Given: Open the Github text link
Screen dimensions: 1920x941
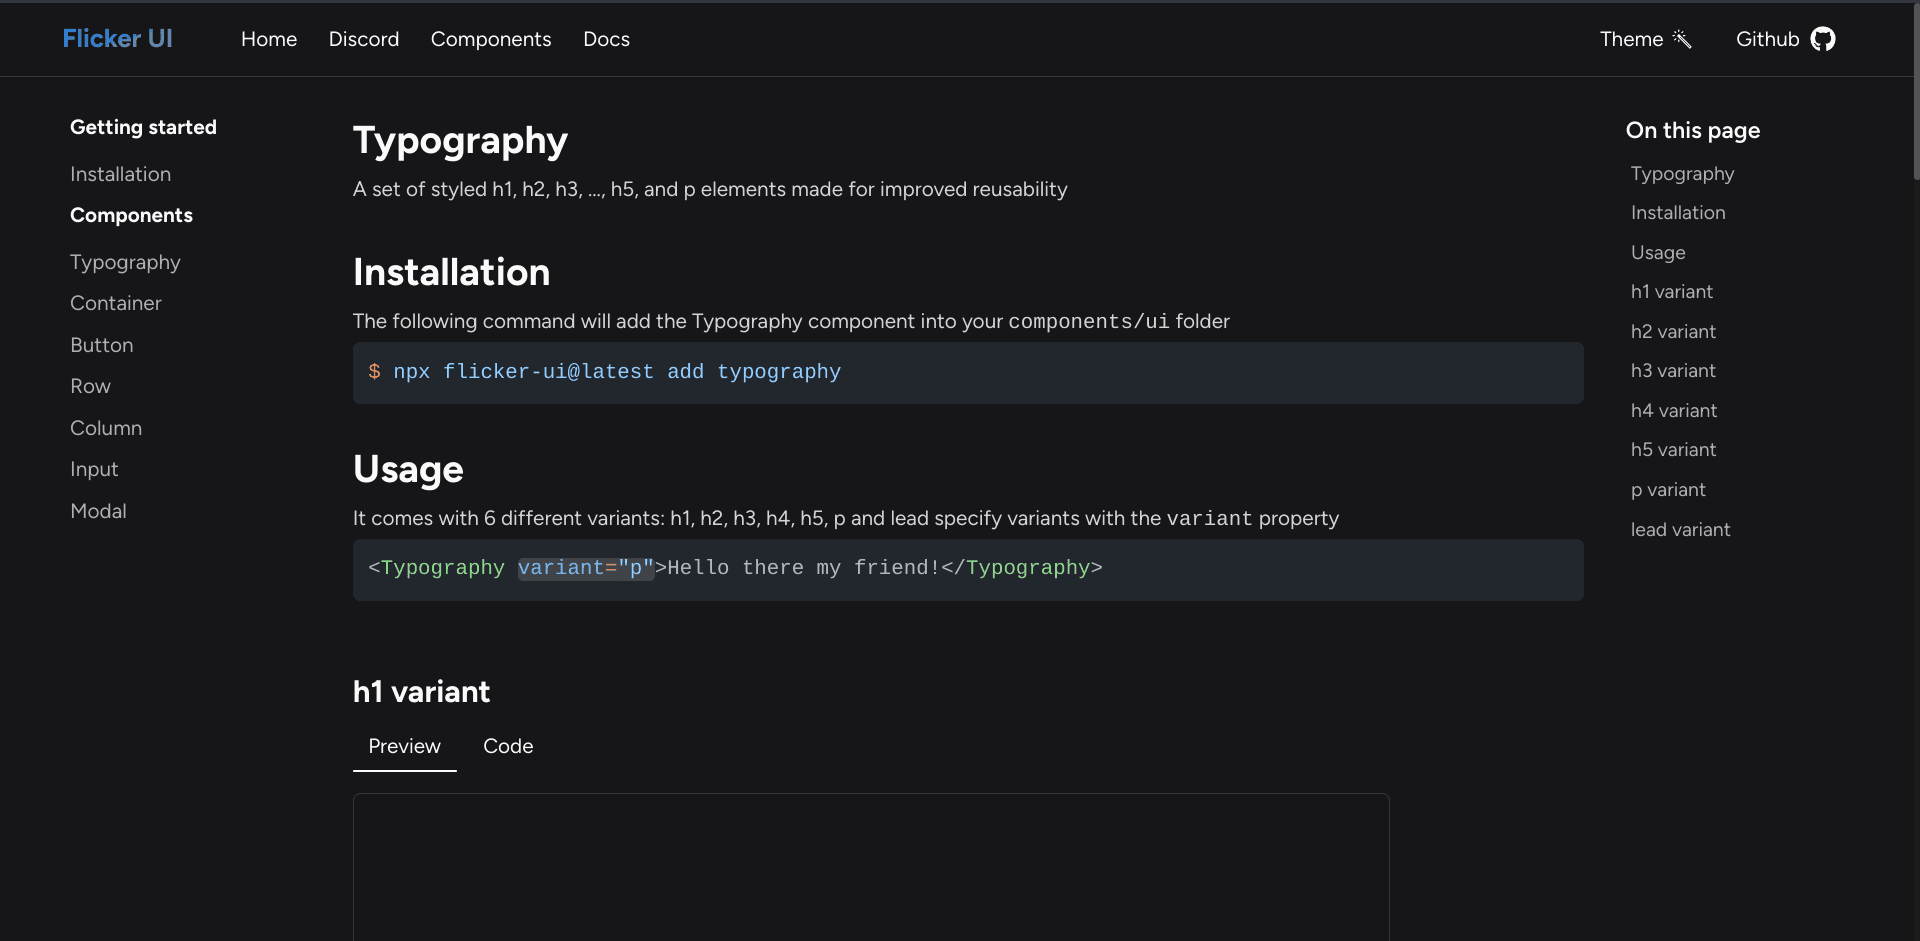Looking at the screenshot, I should pyautogui.click(x=1767, y=39).
